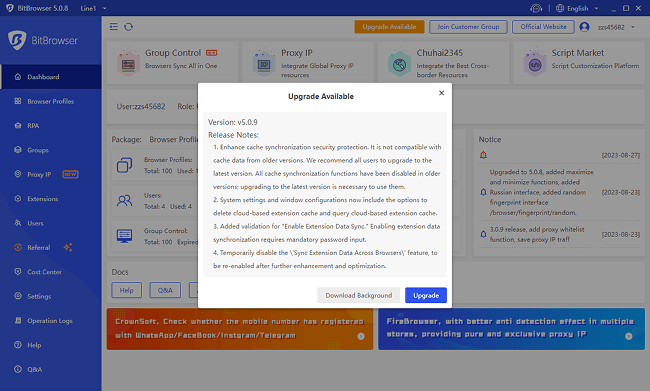The width and height of the screenshot is (650, 391).
Task: Open the Chuhai2345 card
Action: tap(443, 63)
